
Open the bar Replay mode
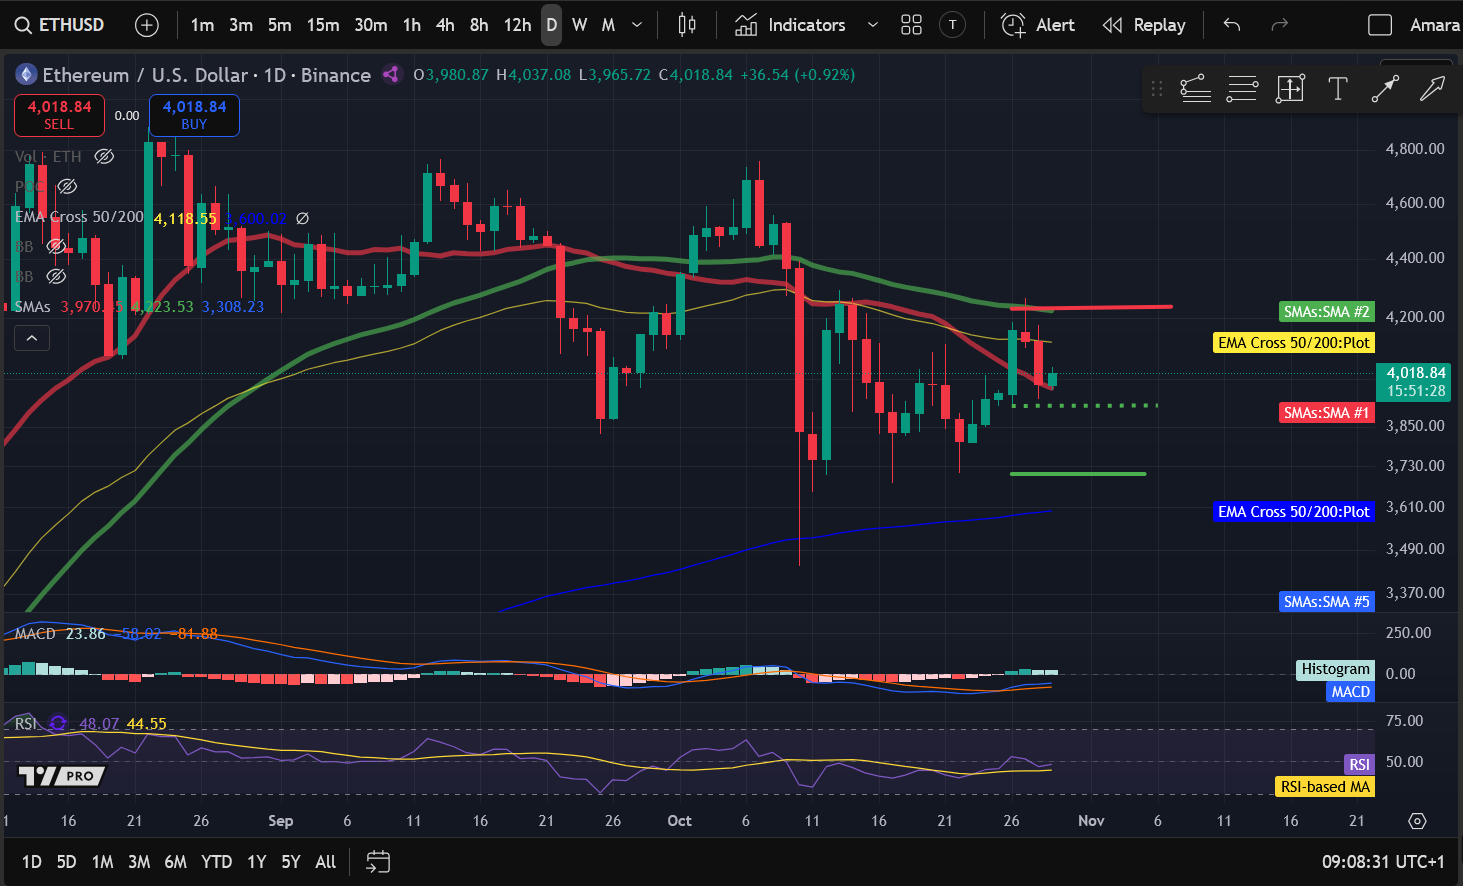click(x=1143, y=25)
